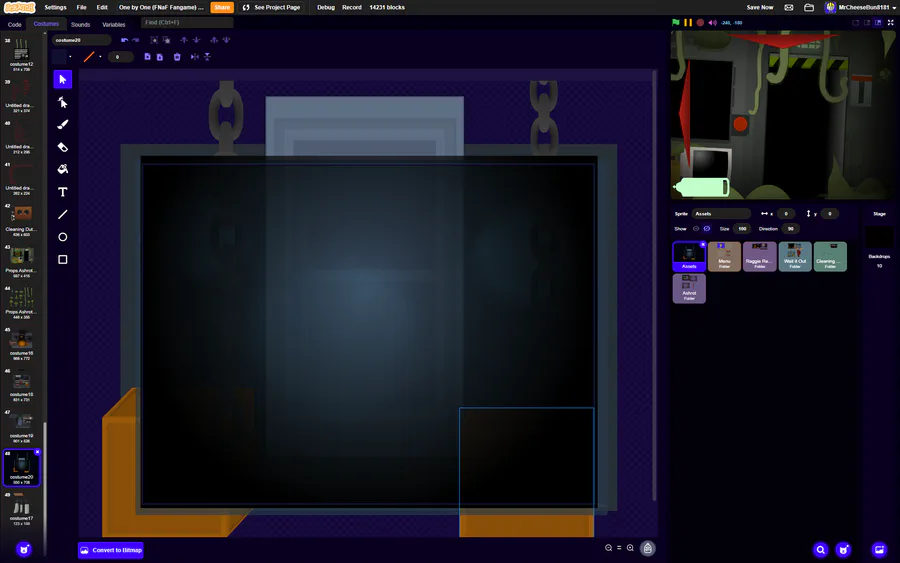This screenshot has width=900, height=563.
Task: Send selection to Back
Action: coord(227,40)
